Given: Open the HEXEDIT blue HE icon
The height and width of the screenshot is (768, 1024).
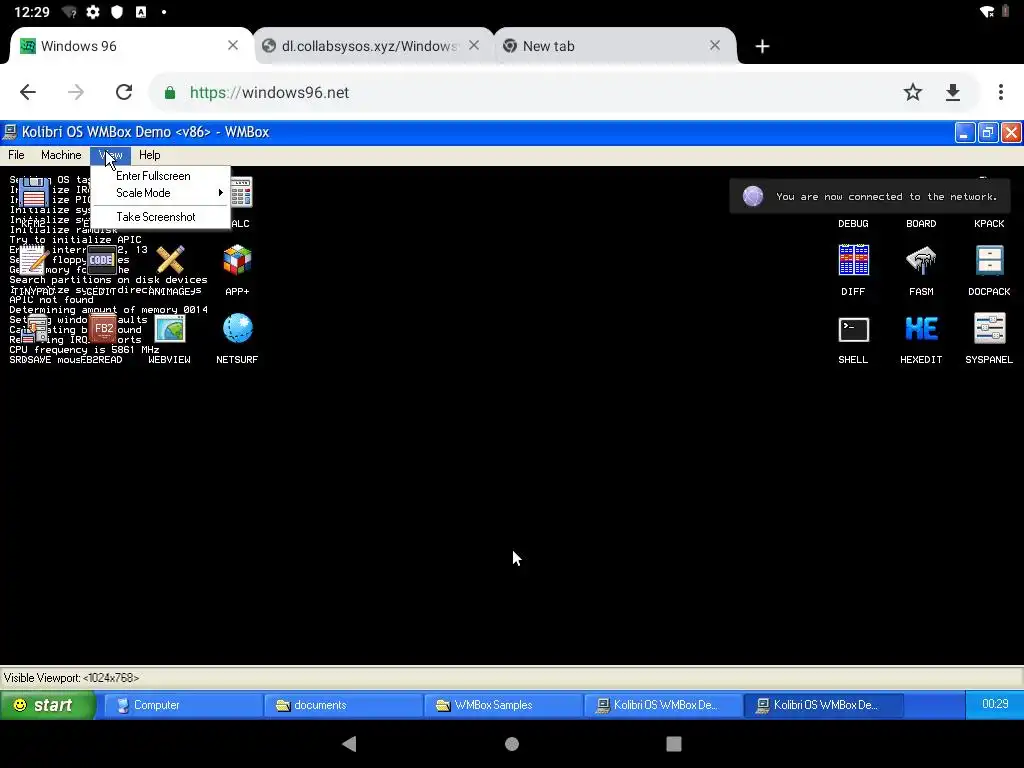Looking at the screenshot, I should pos(921,328).
